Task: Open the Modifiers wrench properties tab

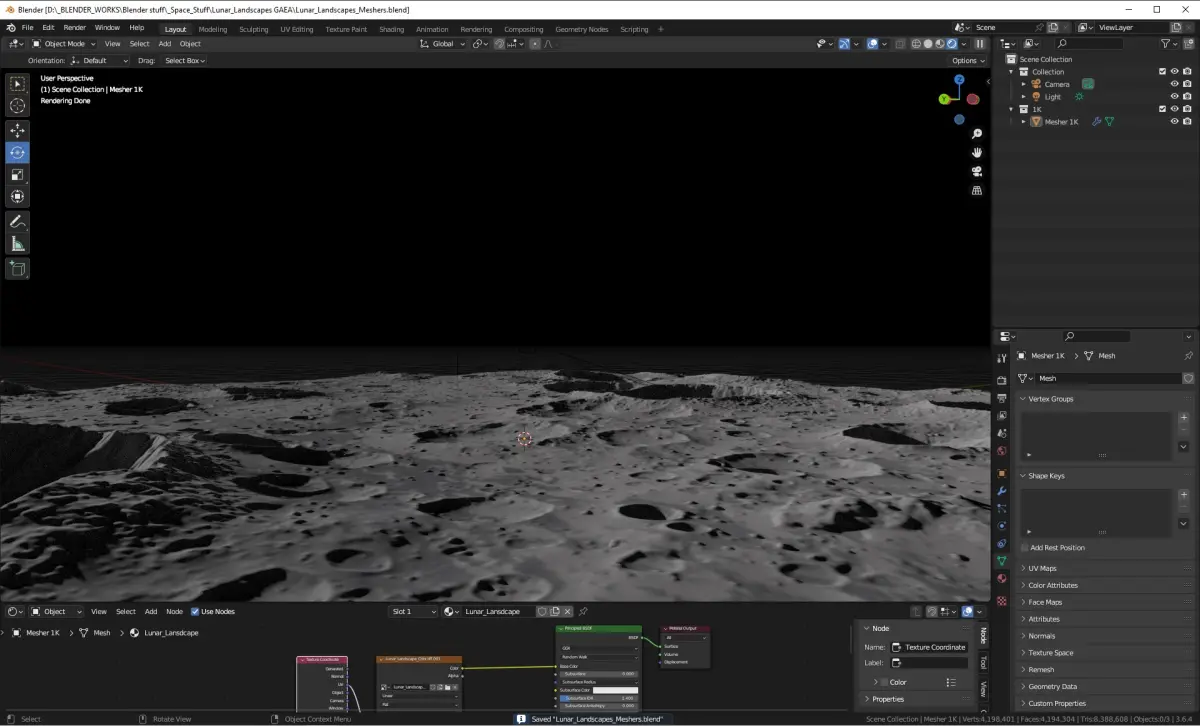Action: (x=1002, y=491)
